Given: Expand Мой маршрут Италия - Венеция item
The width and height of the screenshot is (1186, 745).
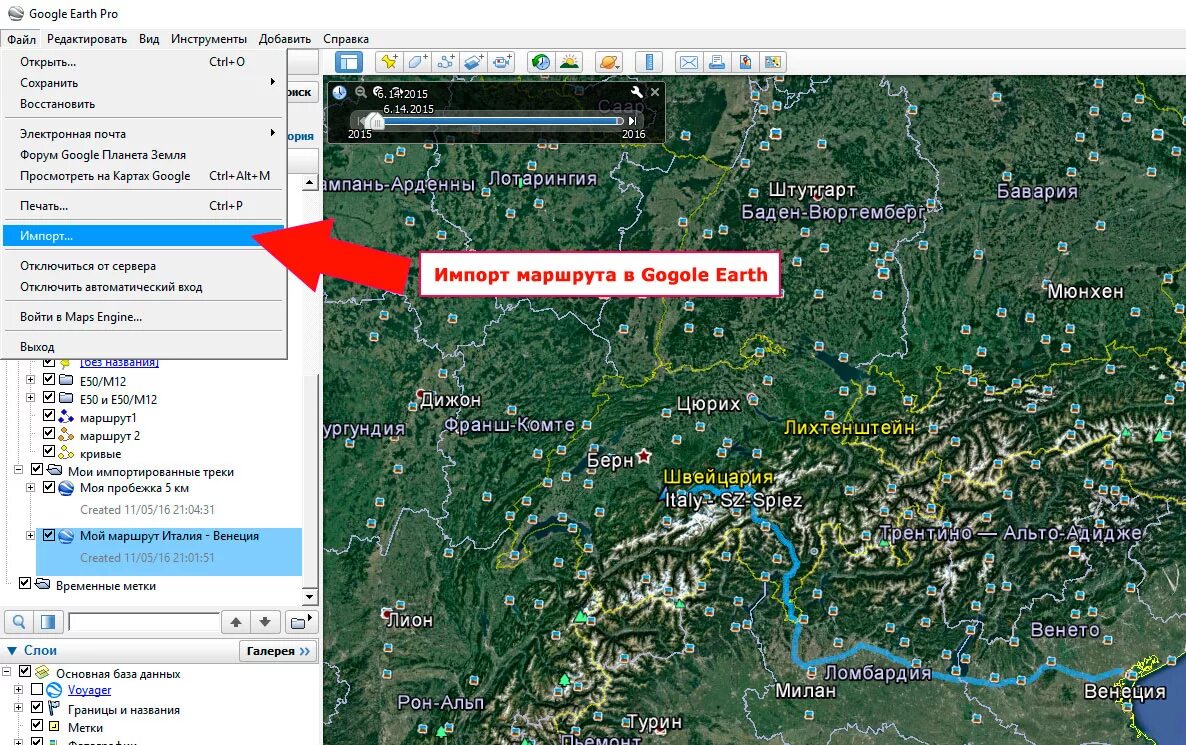Looking at the screenshot, I should pos(31,535).
